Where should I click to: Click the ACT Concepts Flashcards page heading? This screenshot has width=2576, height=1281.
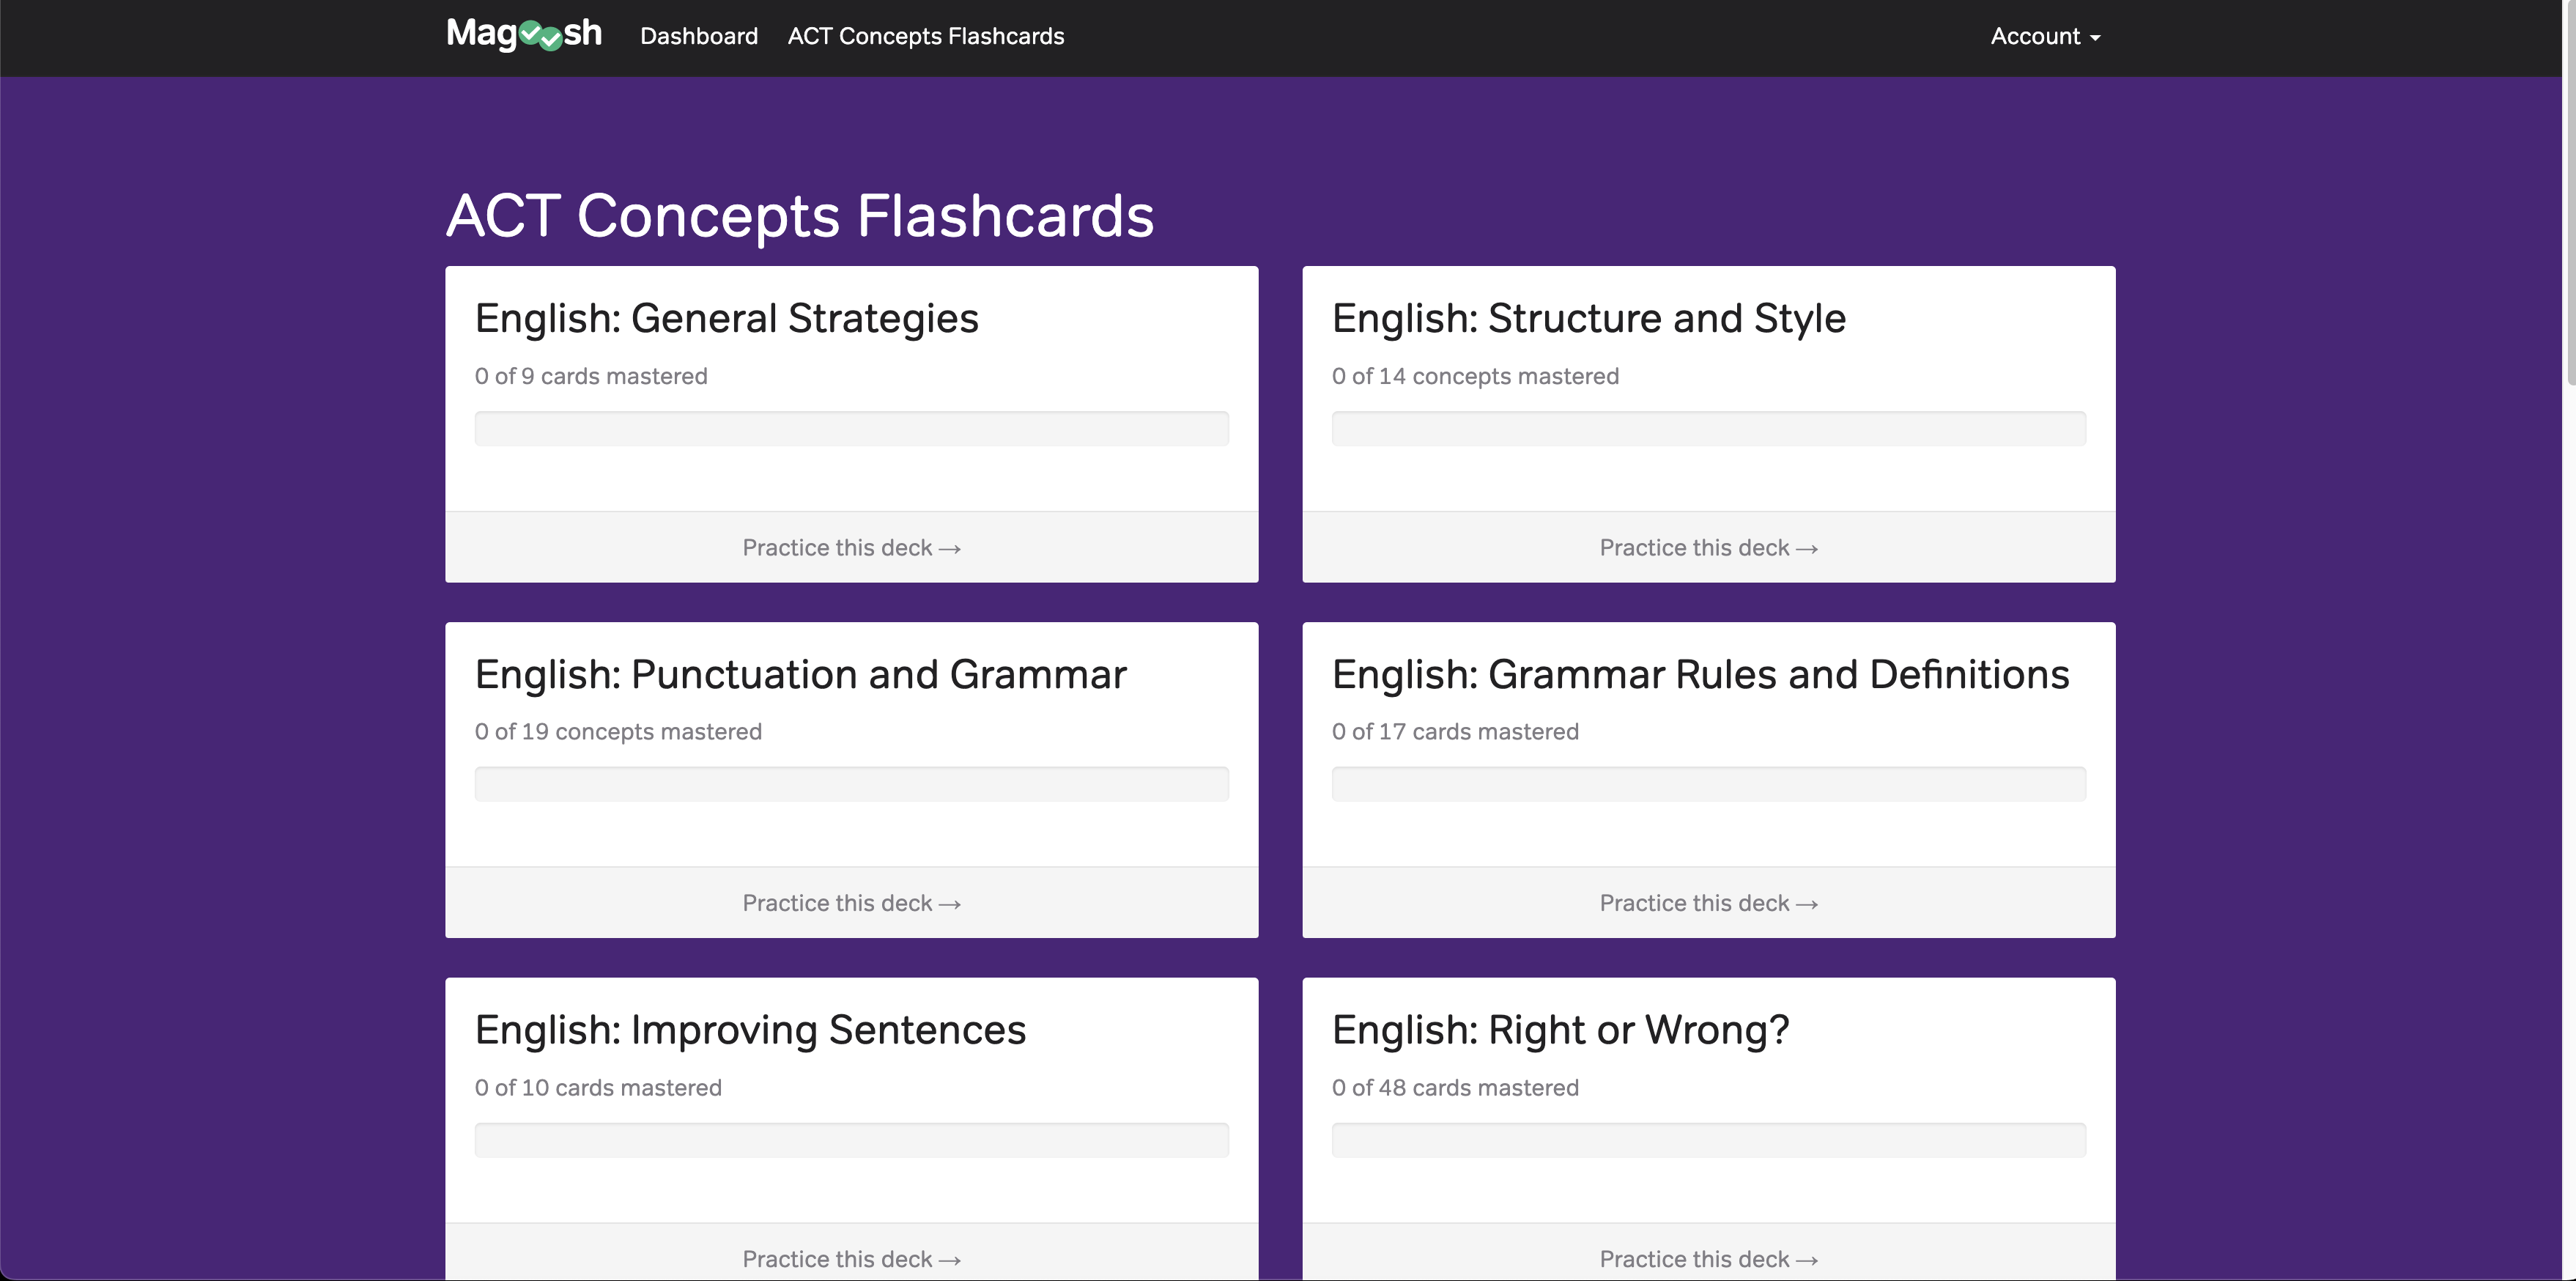pos(799,215)
